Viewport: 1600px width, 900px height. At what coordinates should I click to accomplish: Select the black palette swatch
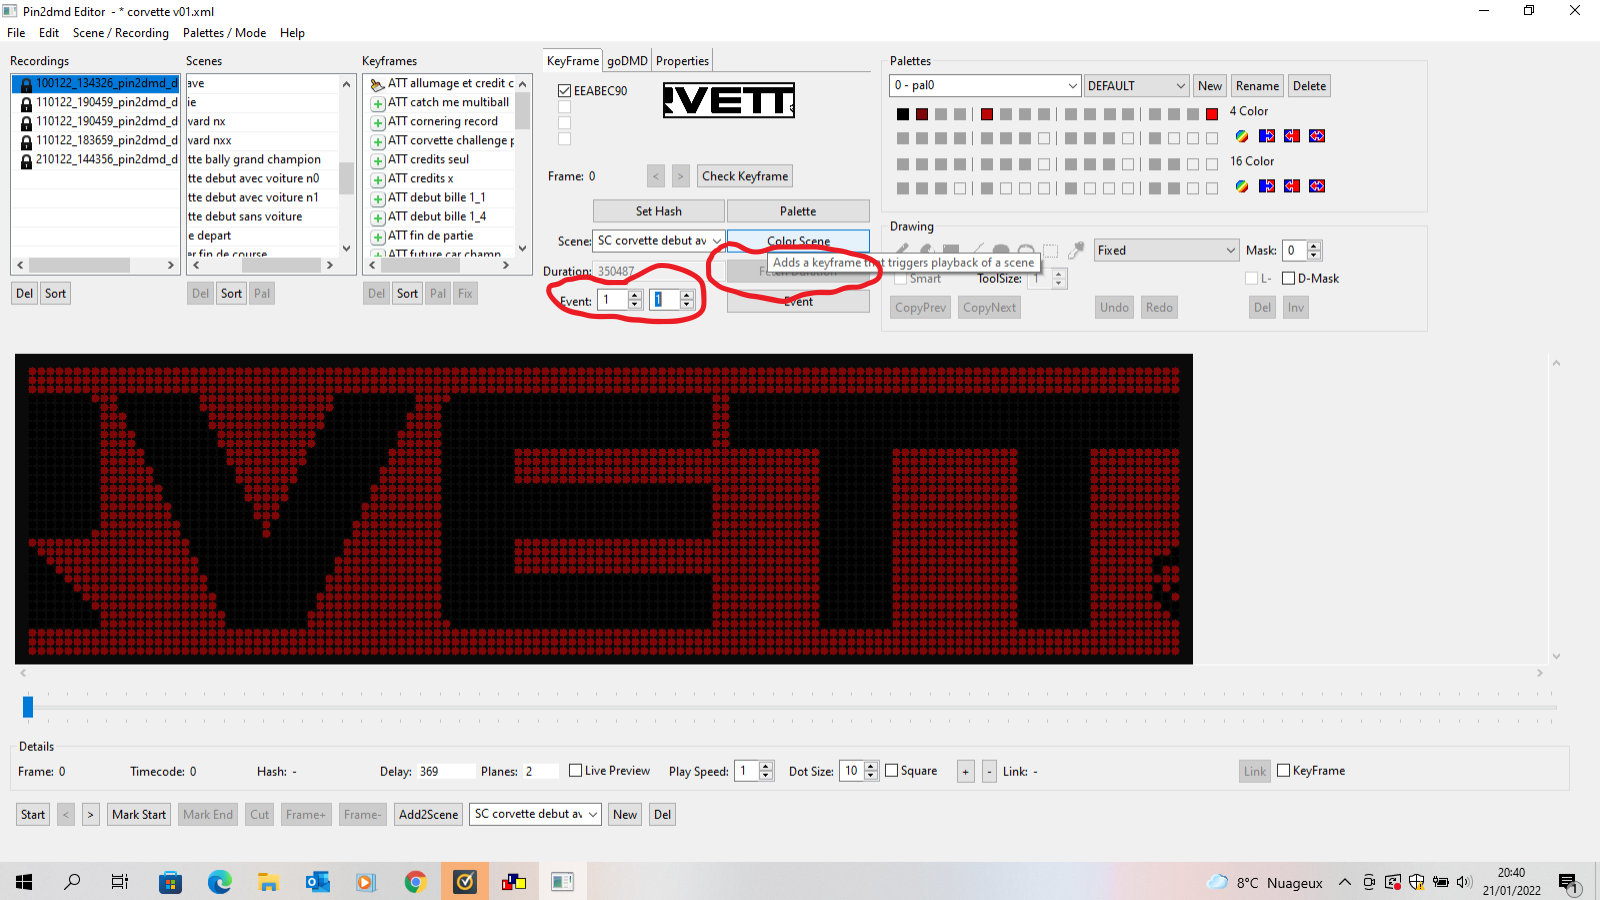(903, 114)
